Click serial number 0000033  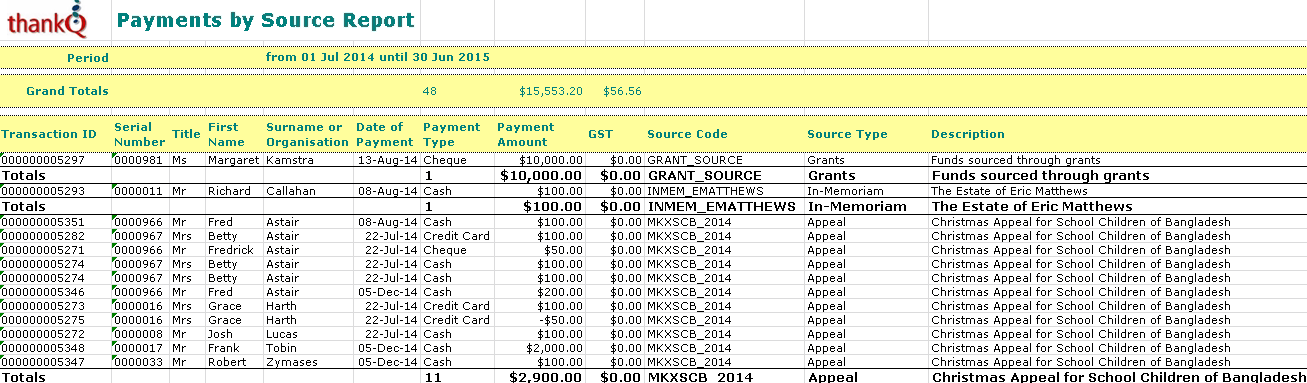[x=138, y=362]
